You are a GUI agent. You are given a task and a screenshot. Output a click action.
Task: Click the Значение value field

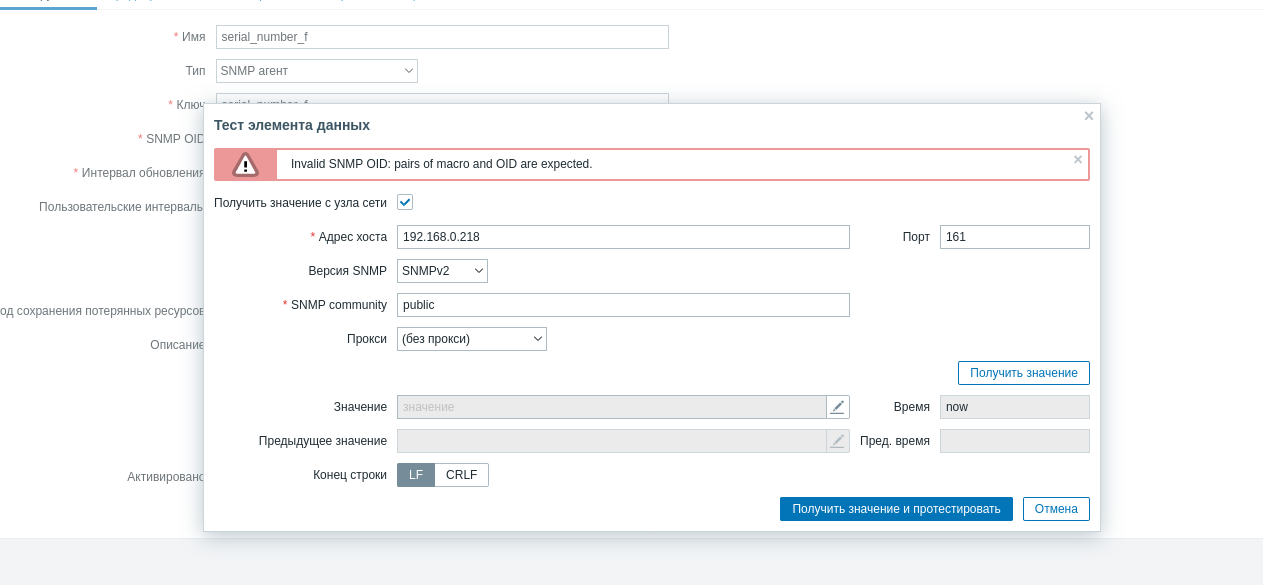pos(610,407)
